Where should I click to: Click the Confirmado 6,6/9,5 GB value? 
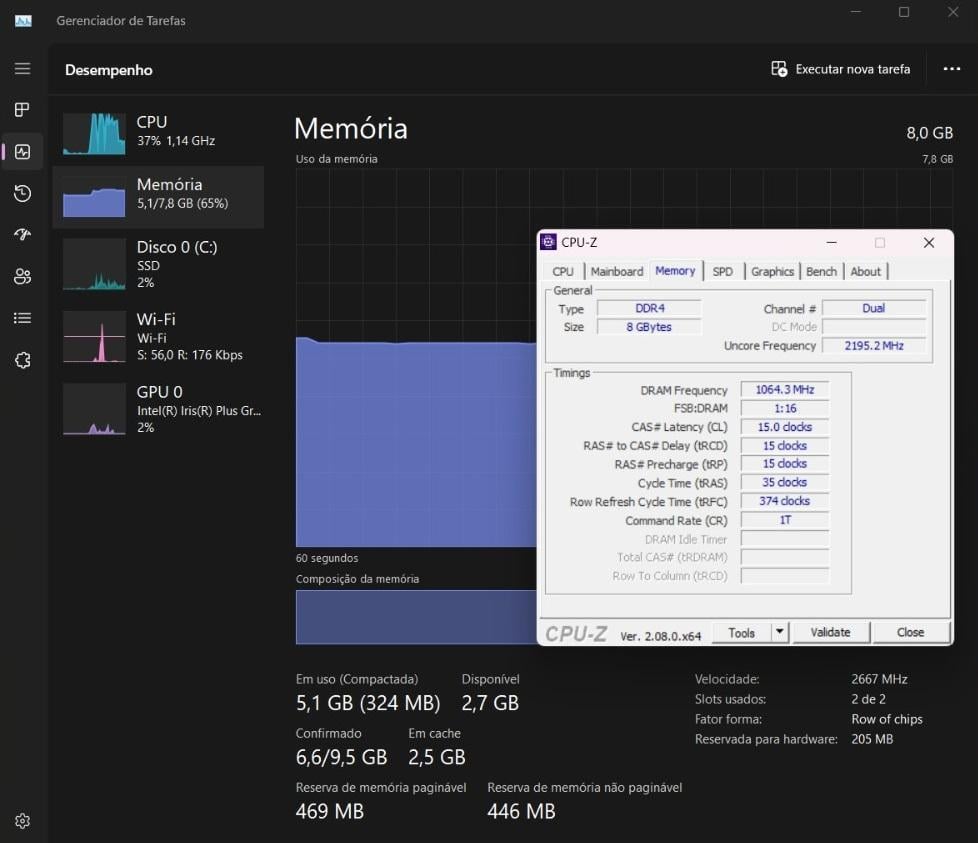[341, 757]
